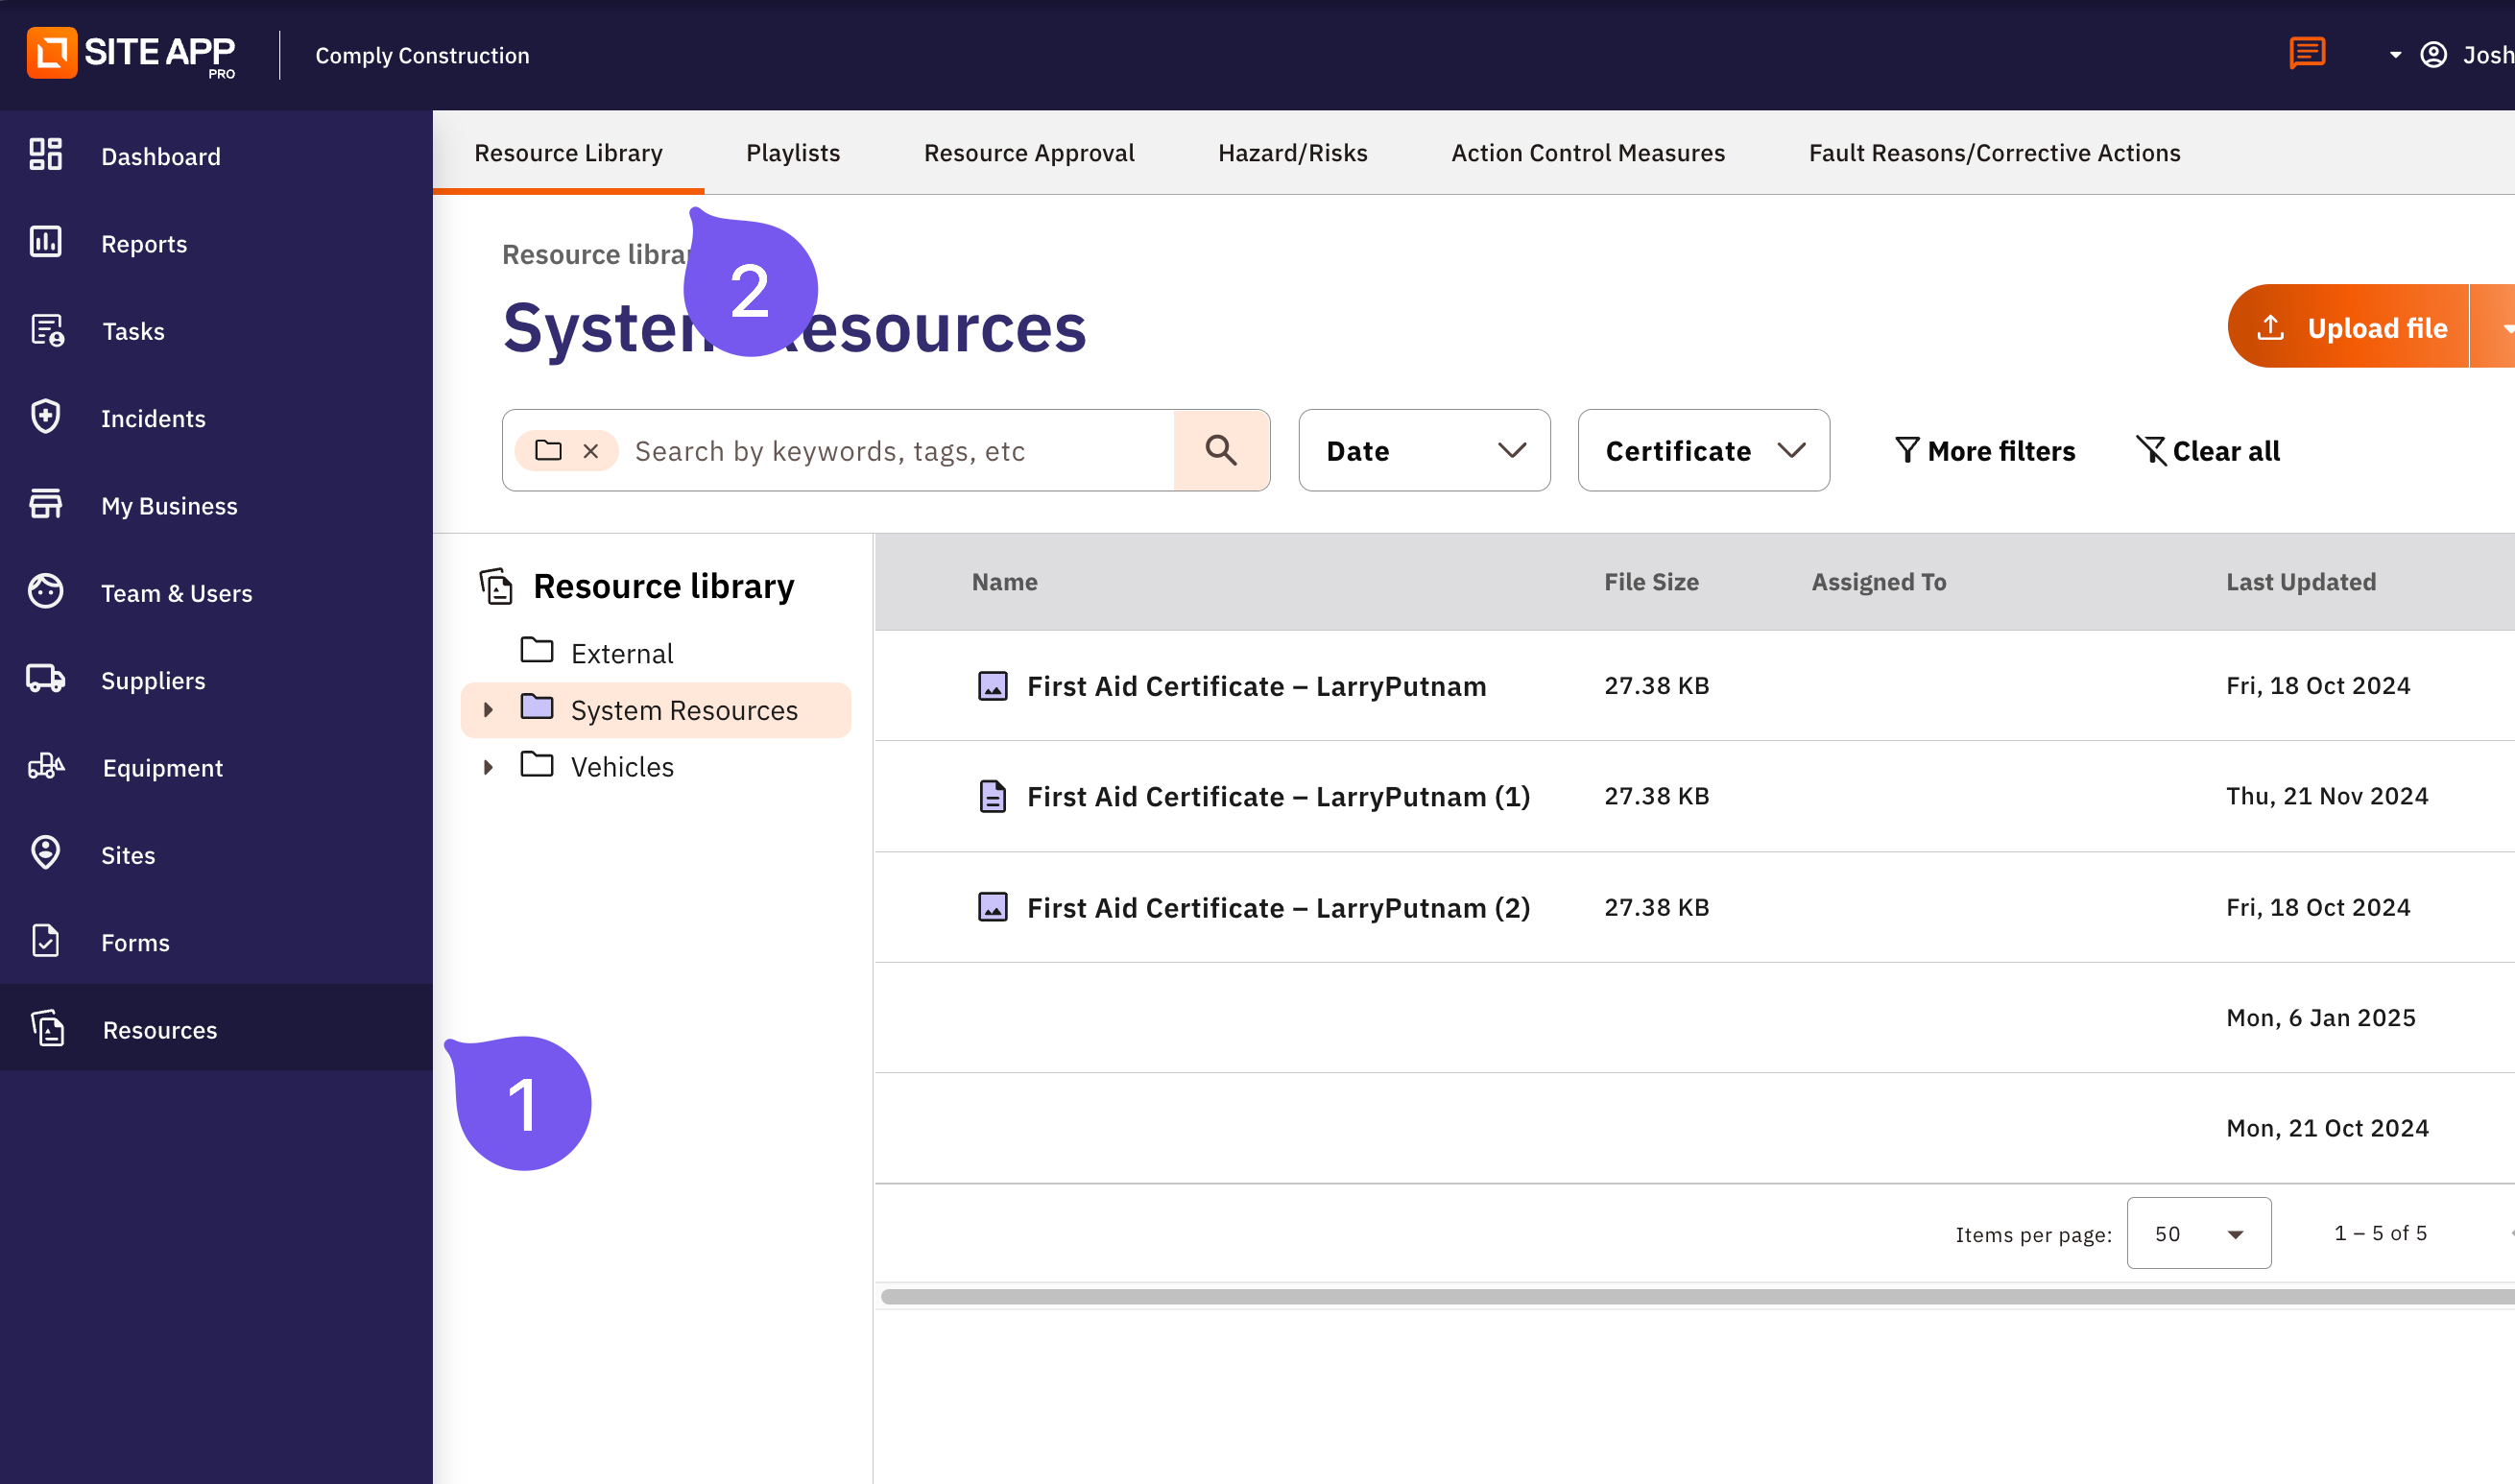This screenshot has width=2515, height=1484.
Task: Switch to the Playlists tab
Action: coord(792,153)
